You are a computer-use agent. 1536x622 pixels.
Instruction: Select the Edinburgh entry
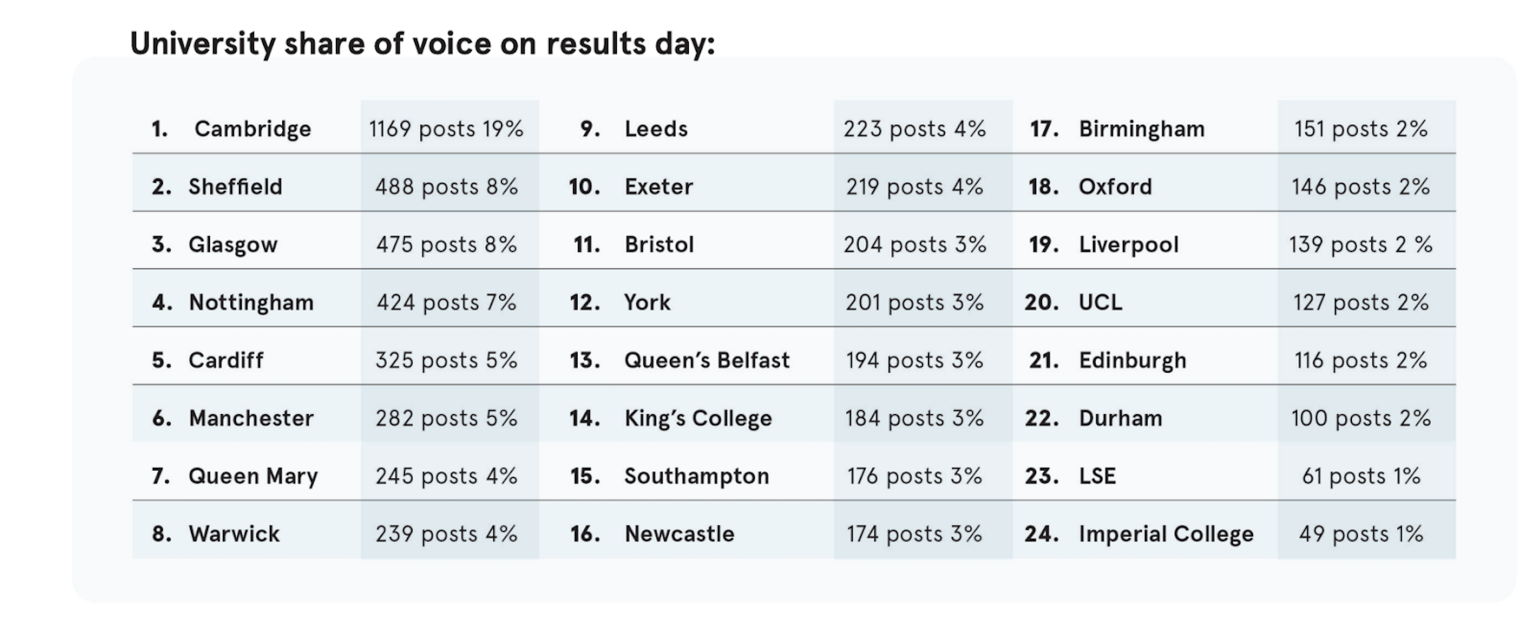pyautogui.click(x=1132, y=361)
